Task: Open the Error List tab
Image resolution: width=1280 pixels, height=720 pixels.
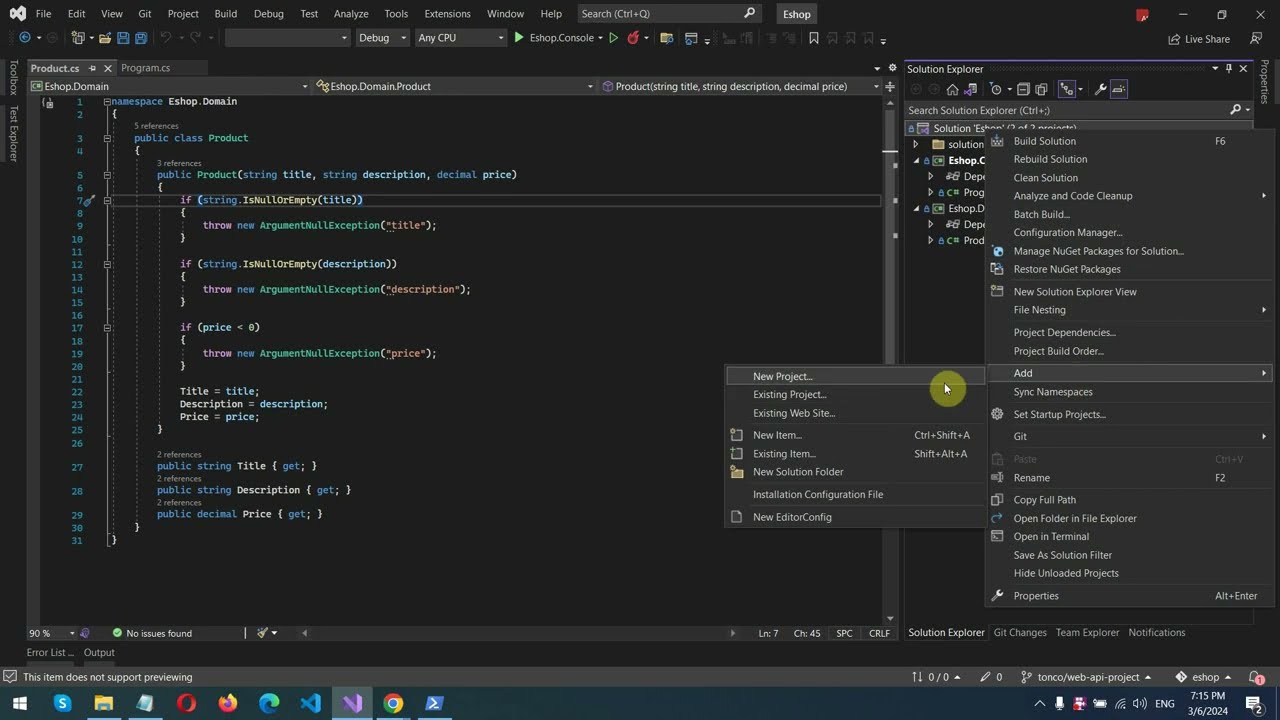Action: click(x=50, y=653)
